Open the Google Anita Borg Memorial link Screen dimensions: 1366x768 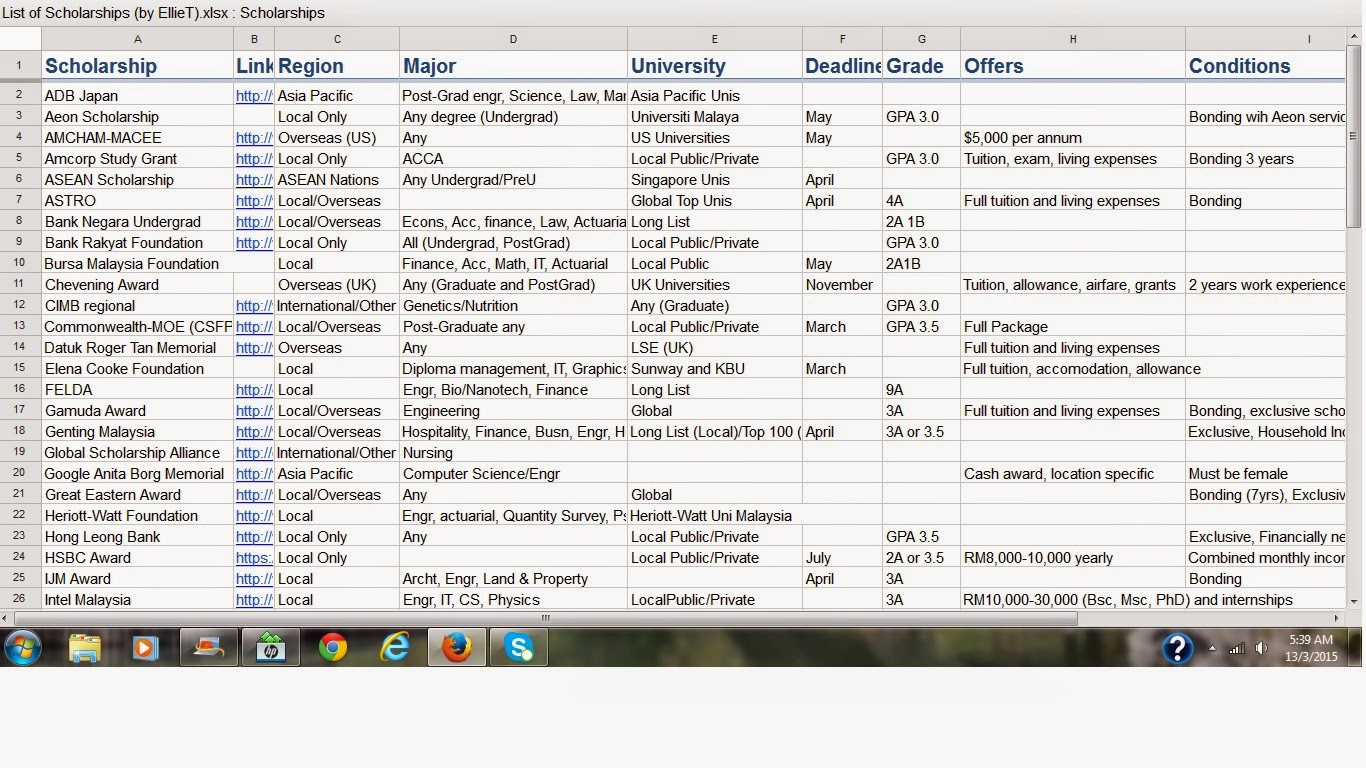click(x=254, y=474)
